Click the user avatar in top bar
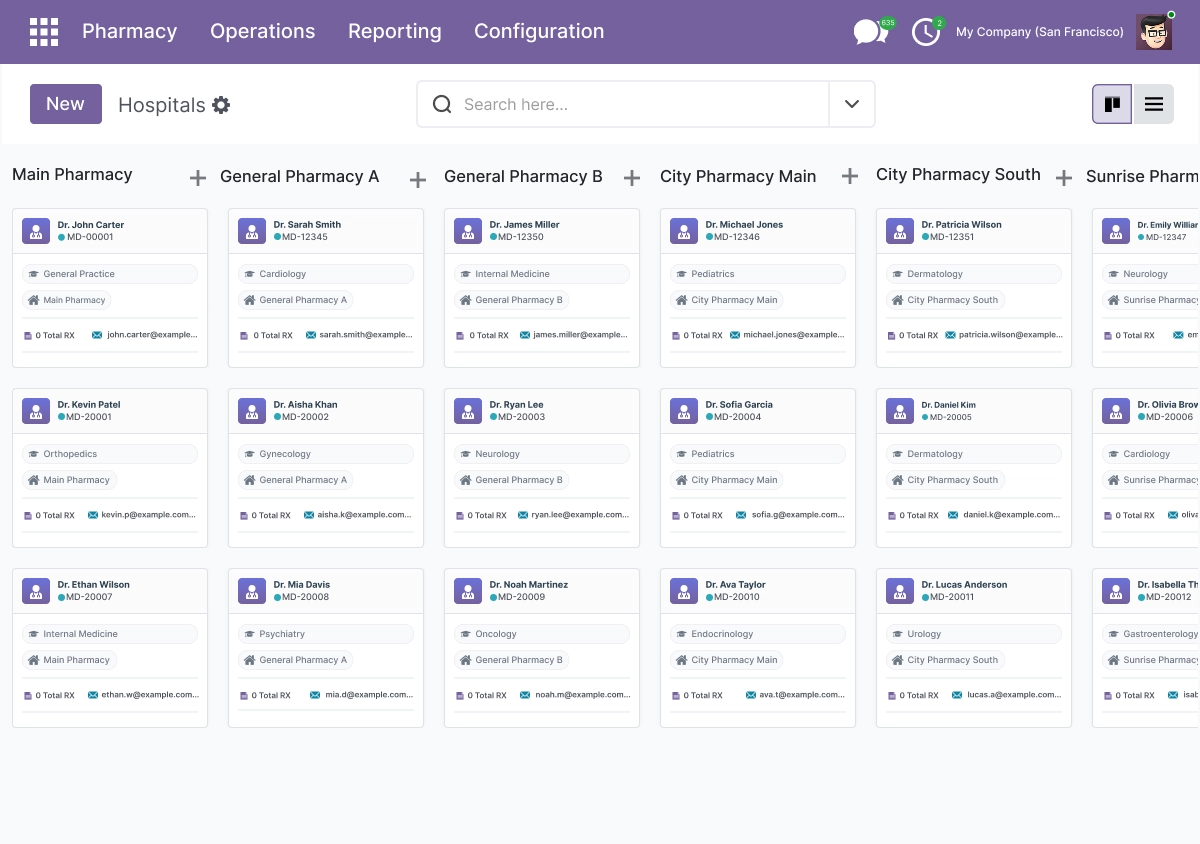The height and width of the screenshot is (844, 1200). pos(1155,32)
